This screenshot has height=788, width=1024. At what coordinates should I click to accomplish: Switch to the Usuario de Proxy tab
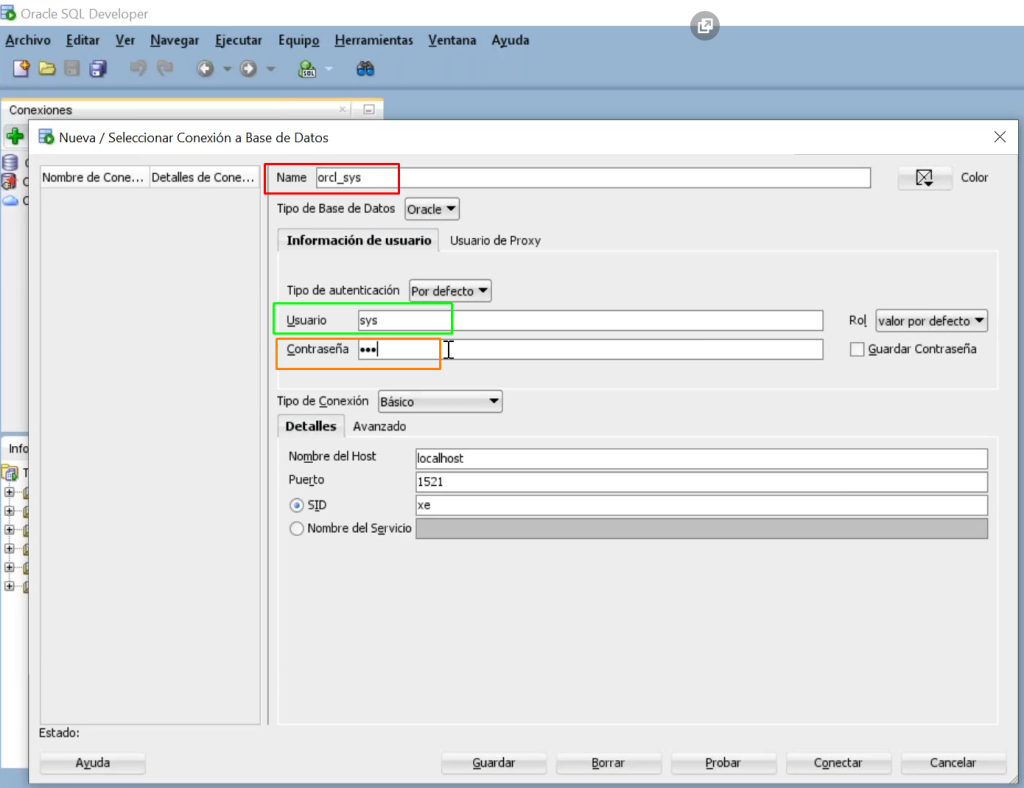(x=495, y=240)
